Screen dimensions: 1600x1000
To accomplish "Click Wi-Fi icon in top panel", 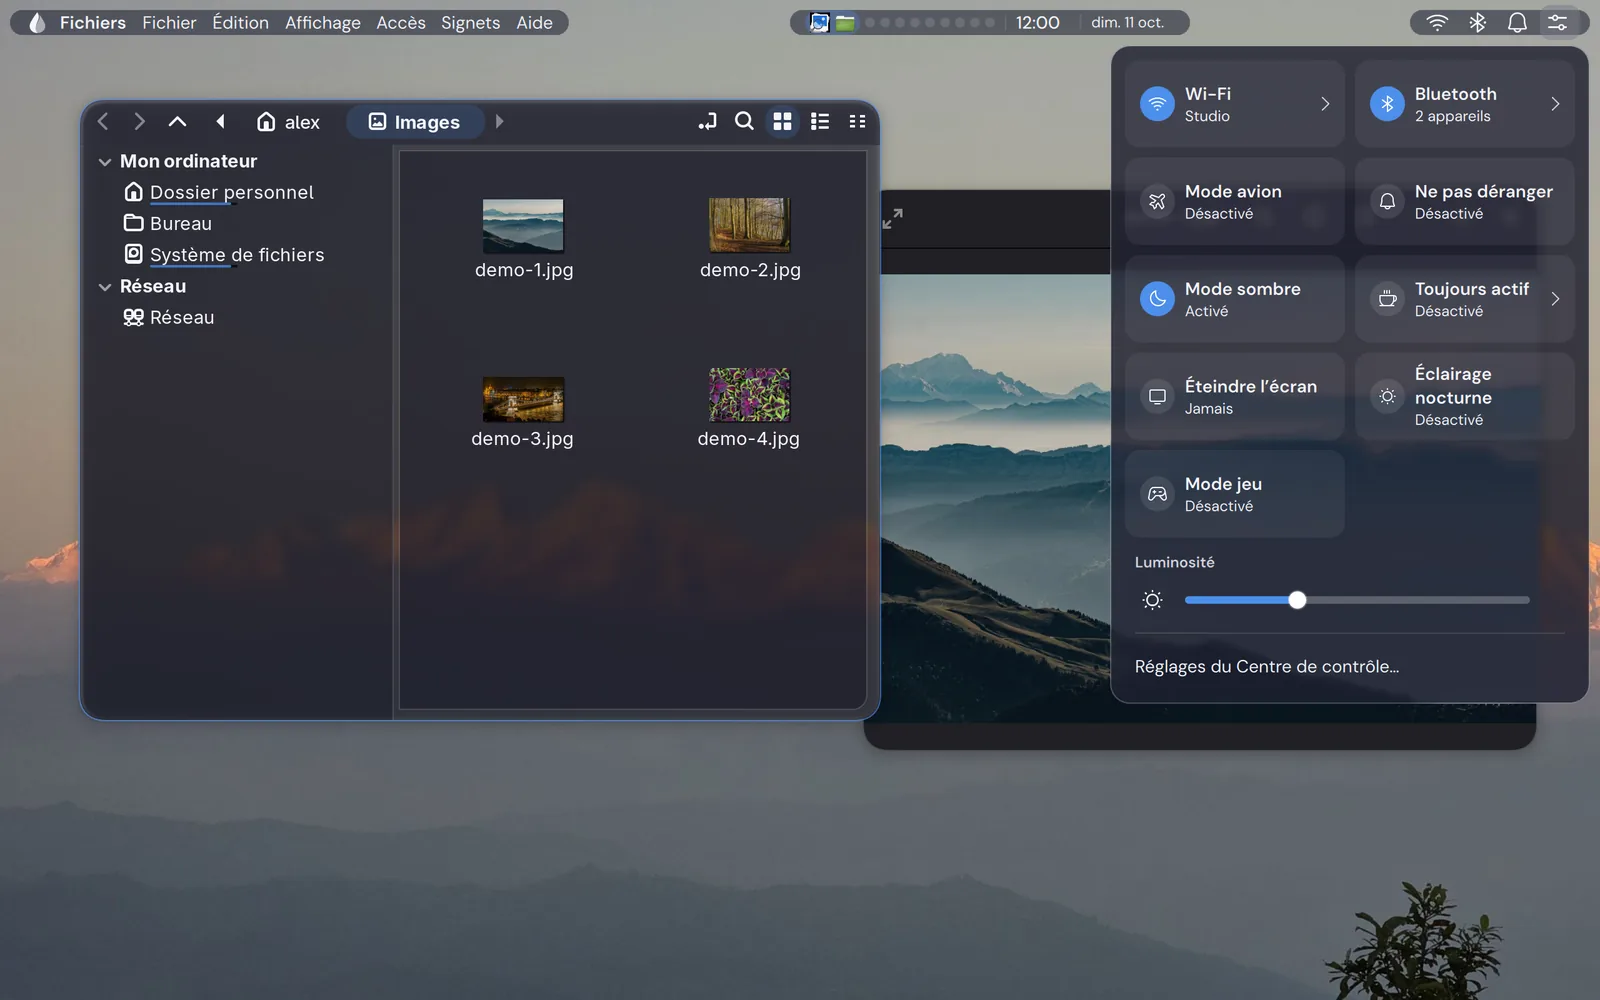I will tap(1437, 22).
